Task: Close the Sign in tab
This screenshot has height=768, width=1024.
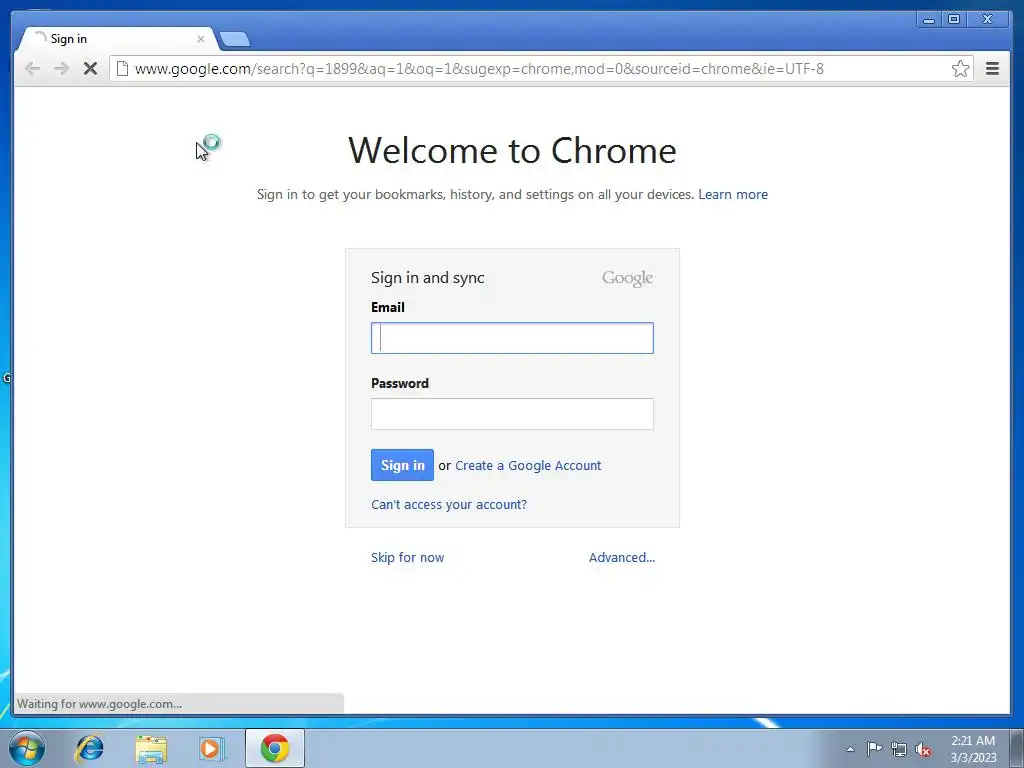Action: tap(200, 39)
